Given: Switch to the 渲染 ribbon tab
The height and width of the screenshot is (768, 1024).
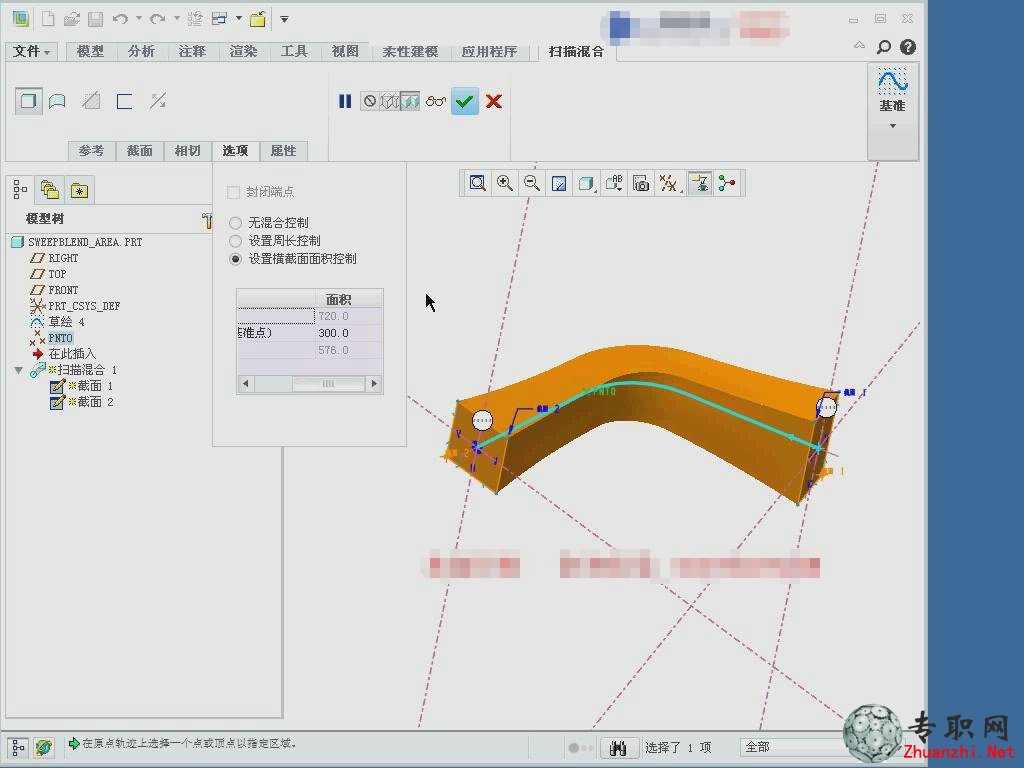Looking at the screenshot, I should coord(243,51).
